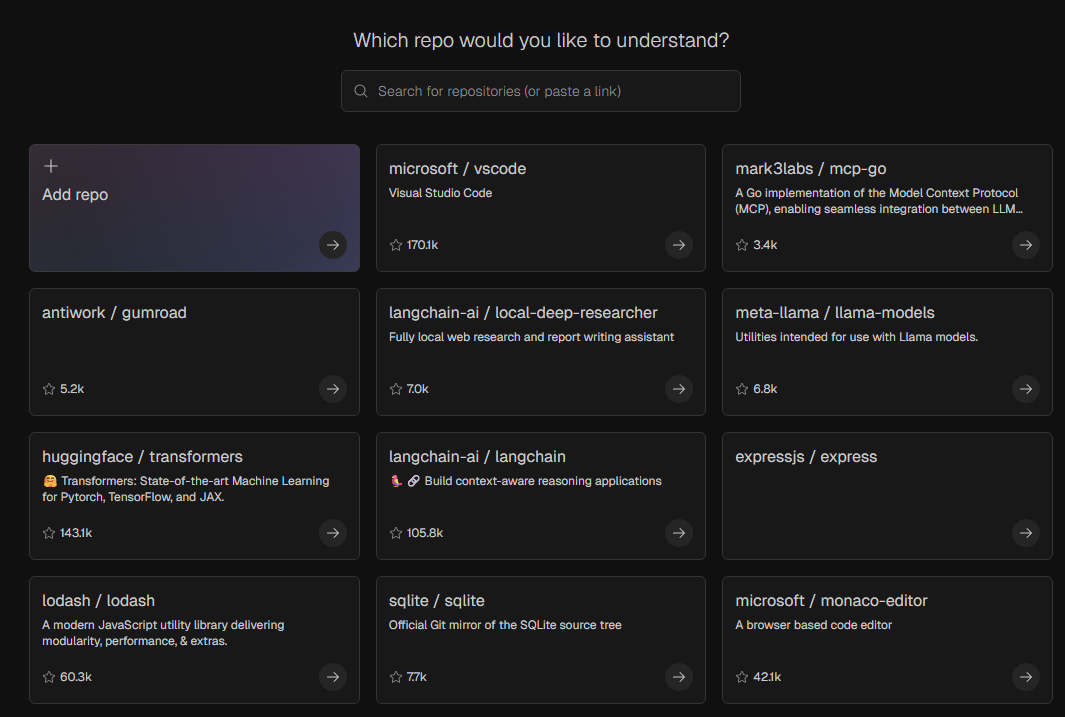Image resolution: width=1065 pixels, height=717 pixels.
Task: Click 'Fully local web research' description text
Action: click(x=531, y=337)
